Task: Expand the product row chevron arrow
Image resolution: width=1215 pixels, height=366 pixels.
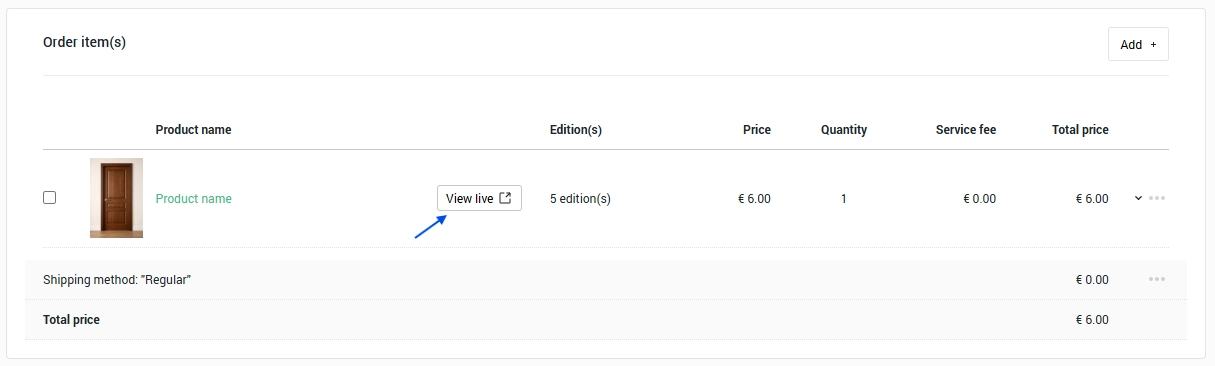Action: pos(1138,198)
